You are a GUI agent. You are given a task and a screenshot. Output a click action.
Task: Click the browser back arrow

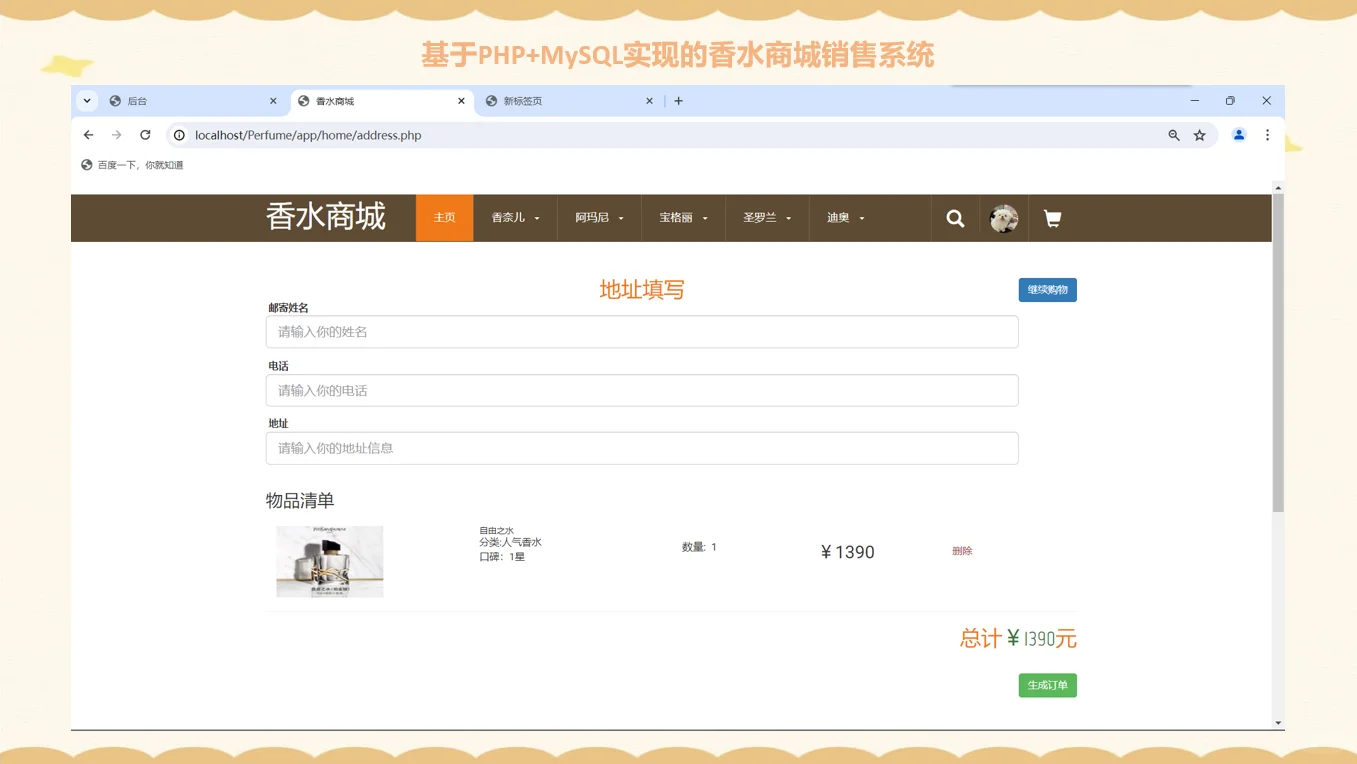coord(88,134)
